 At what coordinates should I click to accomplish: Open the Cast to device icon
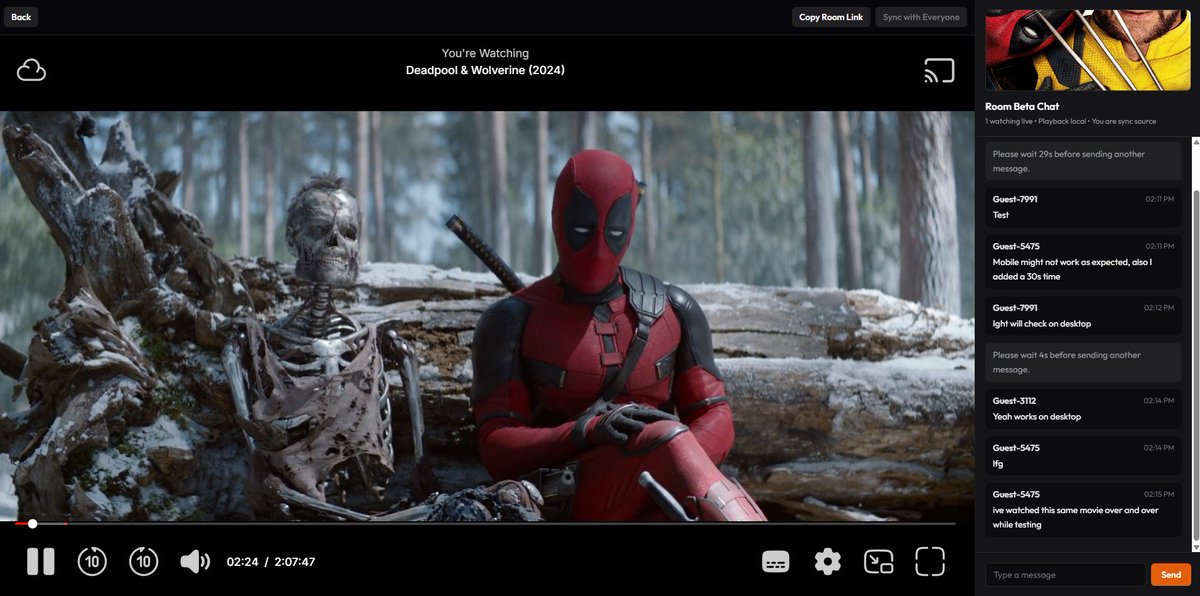[x=937, y=70]
